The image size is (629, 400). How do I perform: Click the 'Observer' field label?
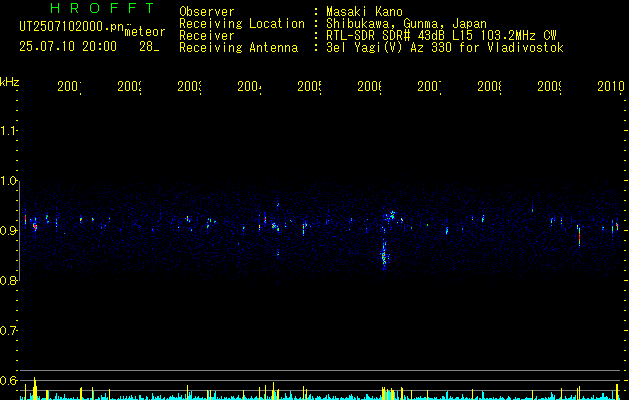[207, 11]
